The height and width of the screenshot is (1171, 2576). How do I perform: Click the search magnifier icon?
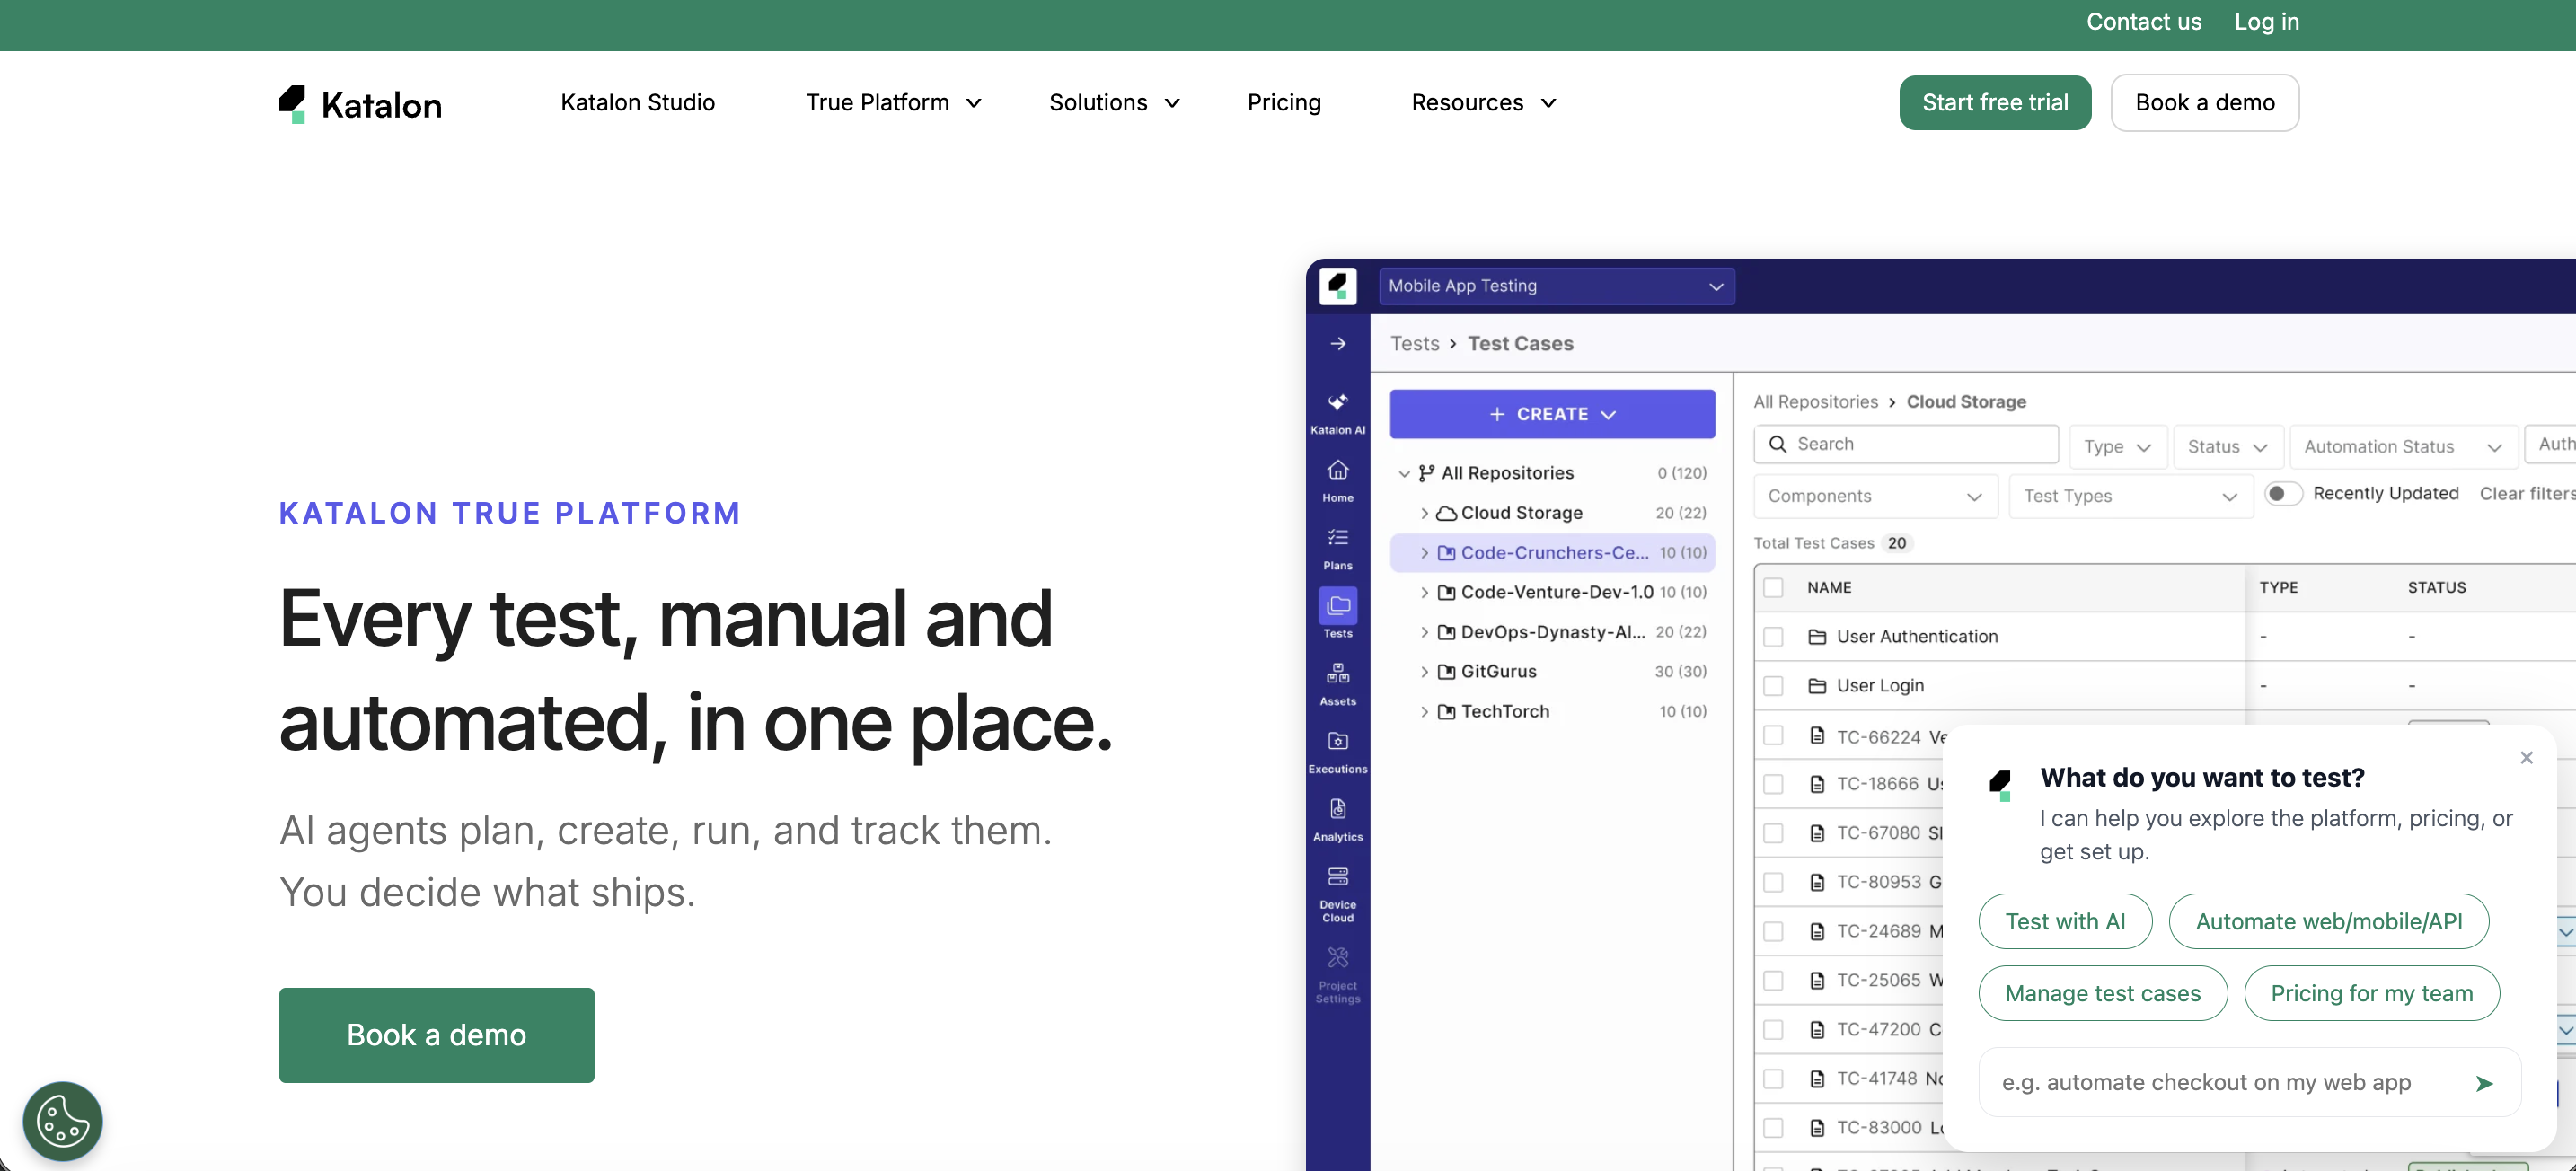[1777, 444]
